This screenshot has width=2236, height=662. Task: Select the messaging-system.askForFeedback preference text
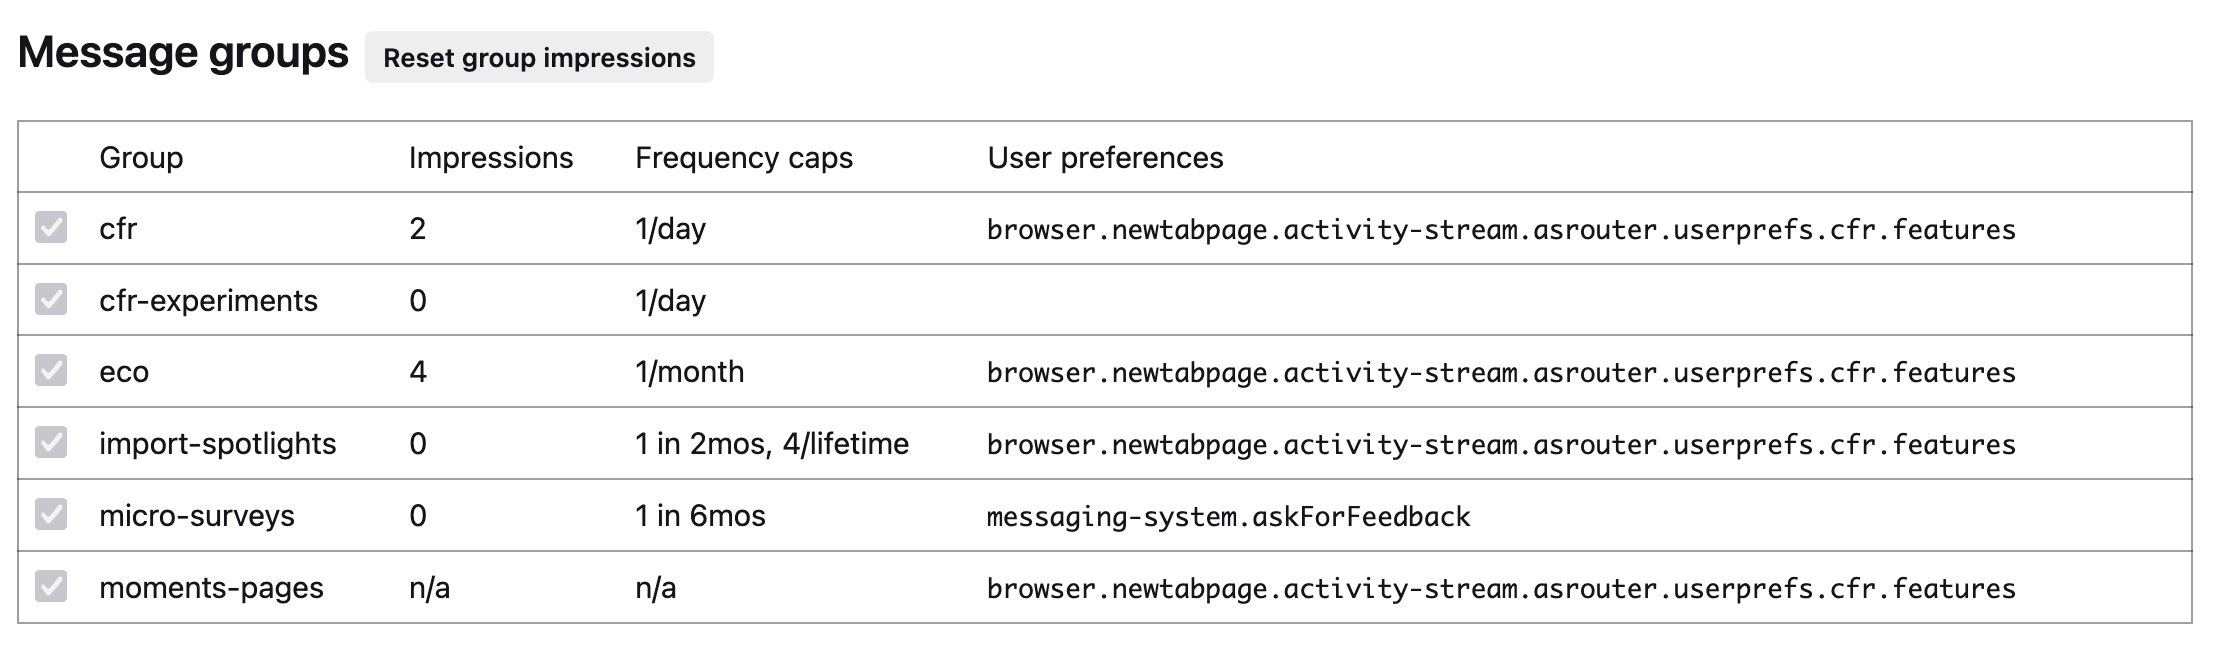click(1228, 517)
